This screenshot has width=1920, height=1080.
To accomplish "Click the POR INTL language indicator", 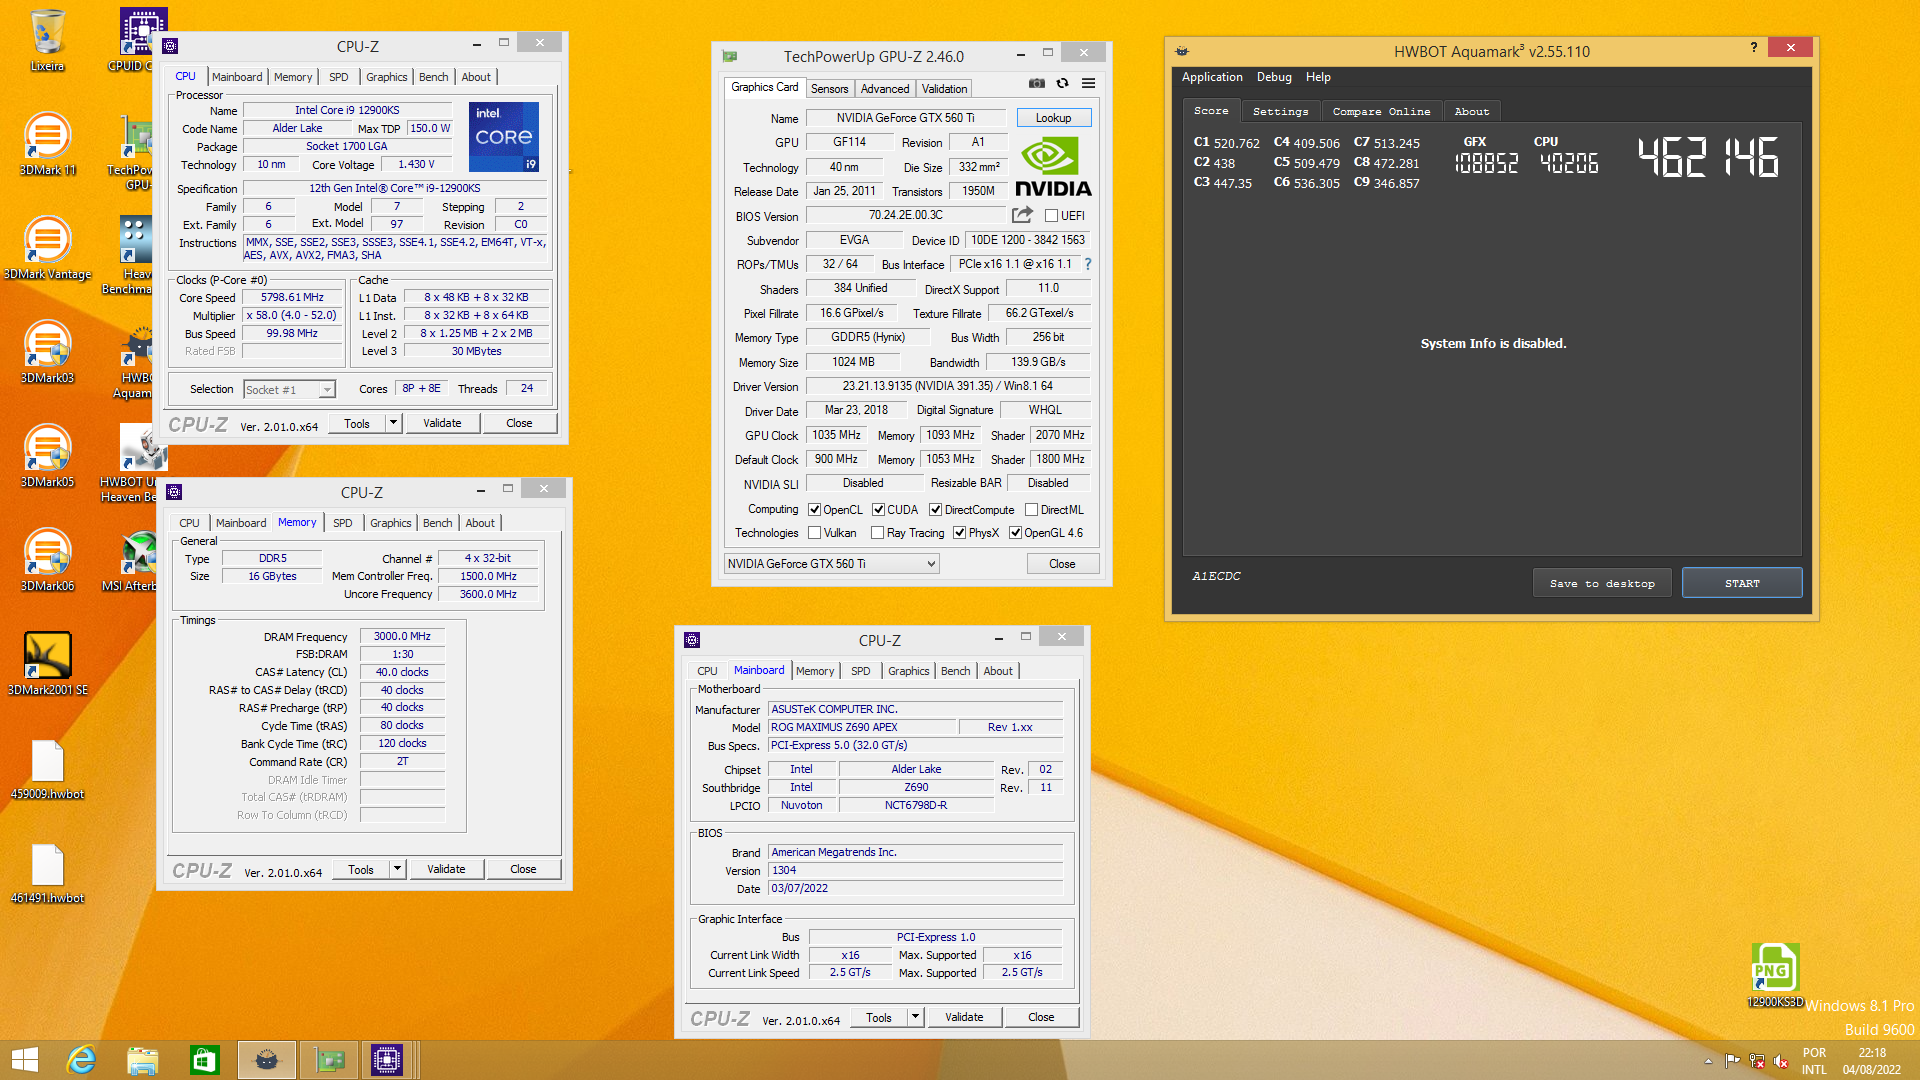I will tap(1814, 1061).
